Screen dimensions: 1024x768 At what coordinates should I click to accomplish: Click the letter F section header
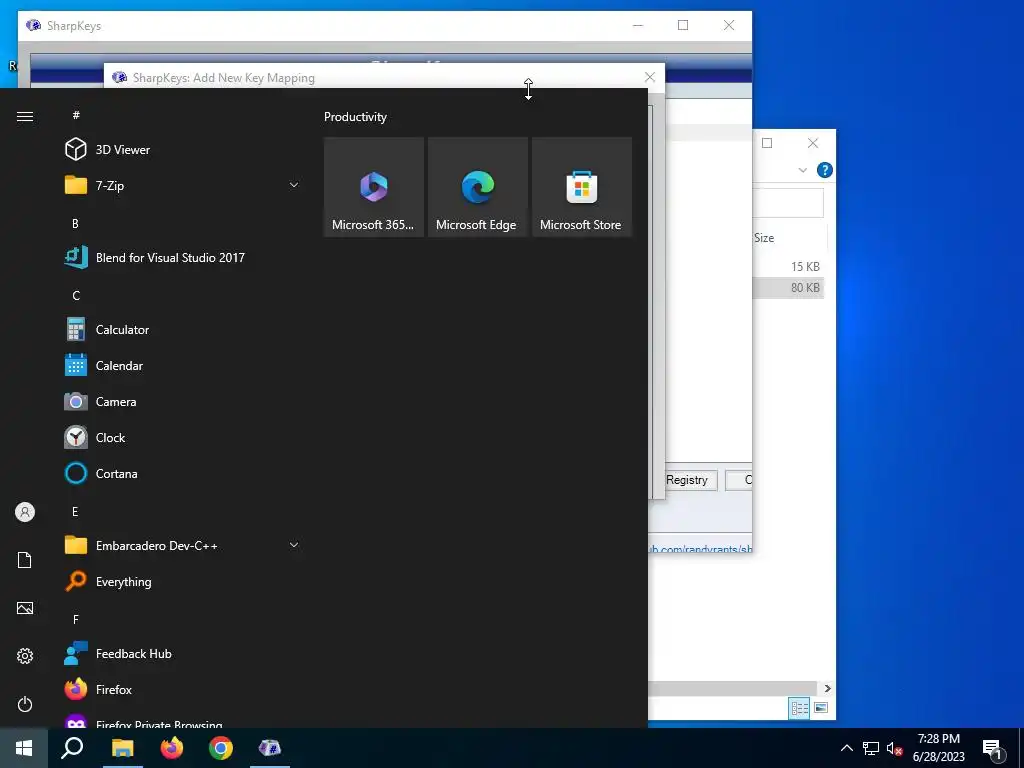(76, 619)
